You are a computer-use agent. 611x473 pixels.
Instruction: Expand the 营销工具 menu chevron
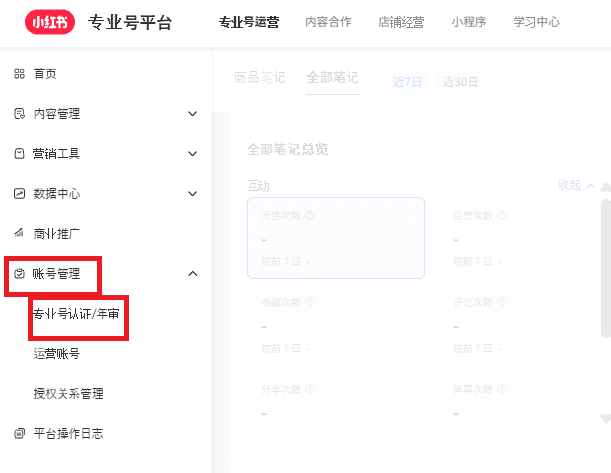[x=193, y=154]
